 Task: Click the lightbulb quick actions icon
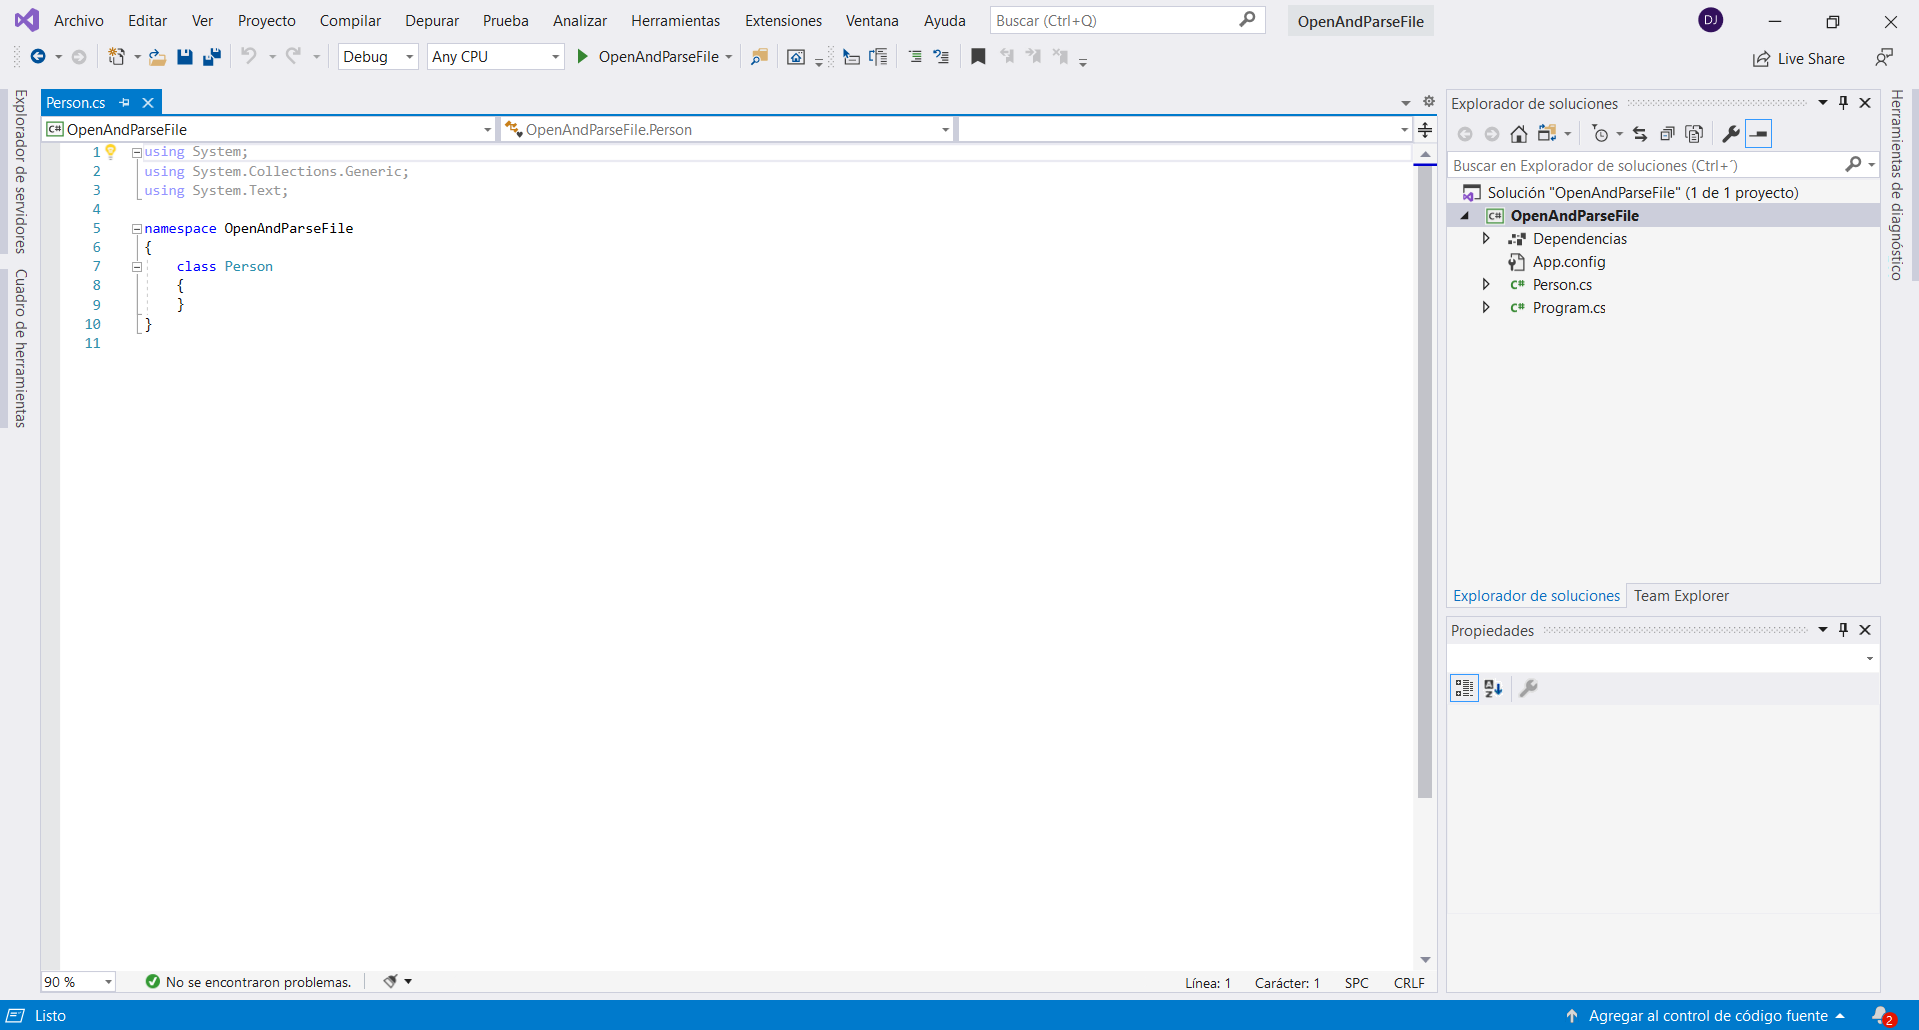[x=111, y=152]
